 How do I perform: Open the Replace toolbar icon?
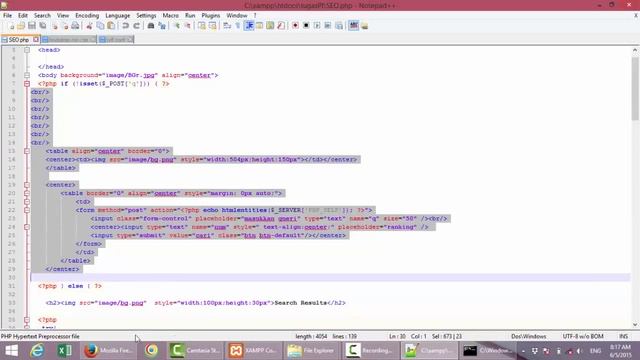[162, 26]
